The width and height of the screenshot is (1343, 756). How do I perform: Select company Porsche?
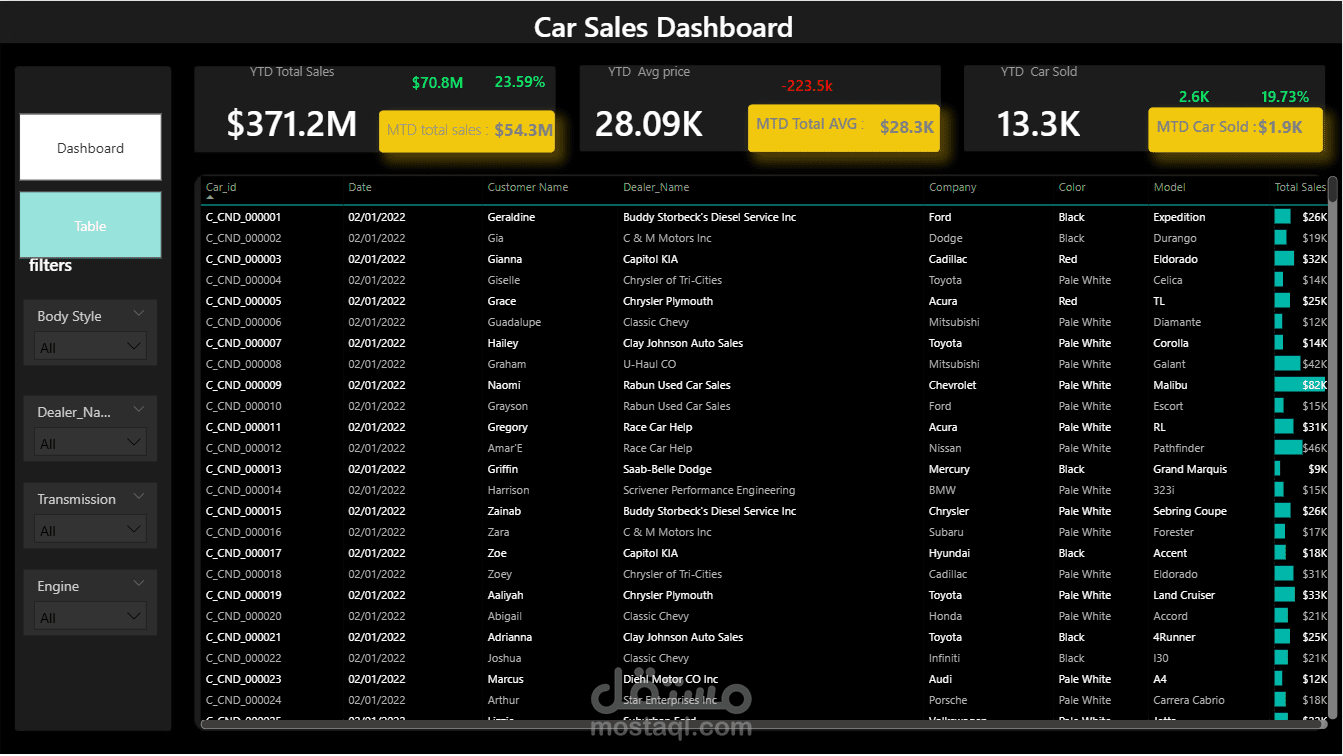click(x=948, y=700)
